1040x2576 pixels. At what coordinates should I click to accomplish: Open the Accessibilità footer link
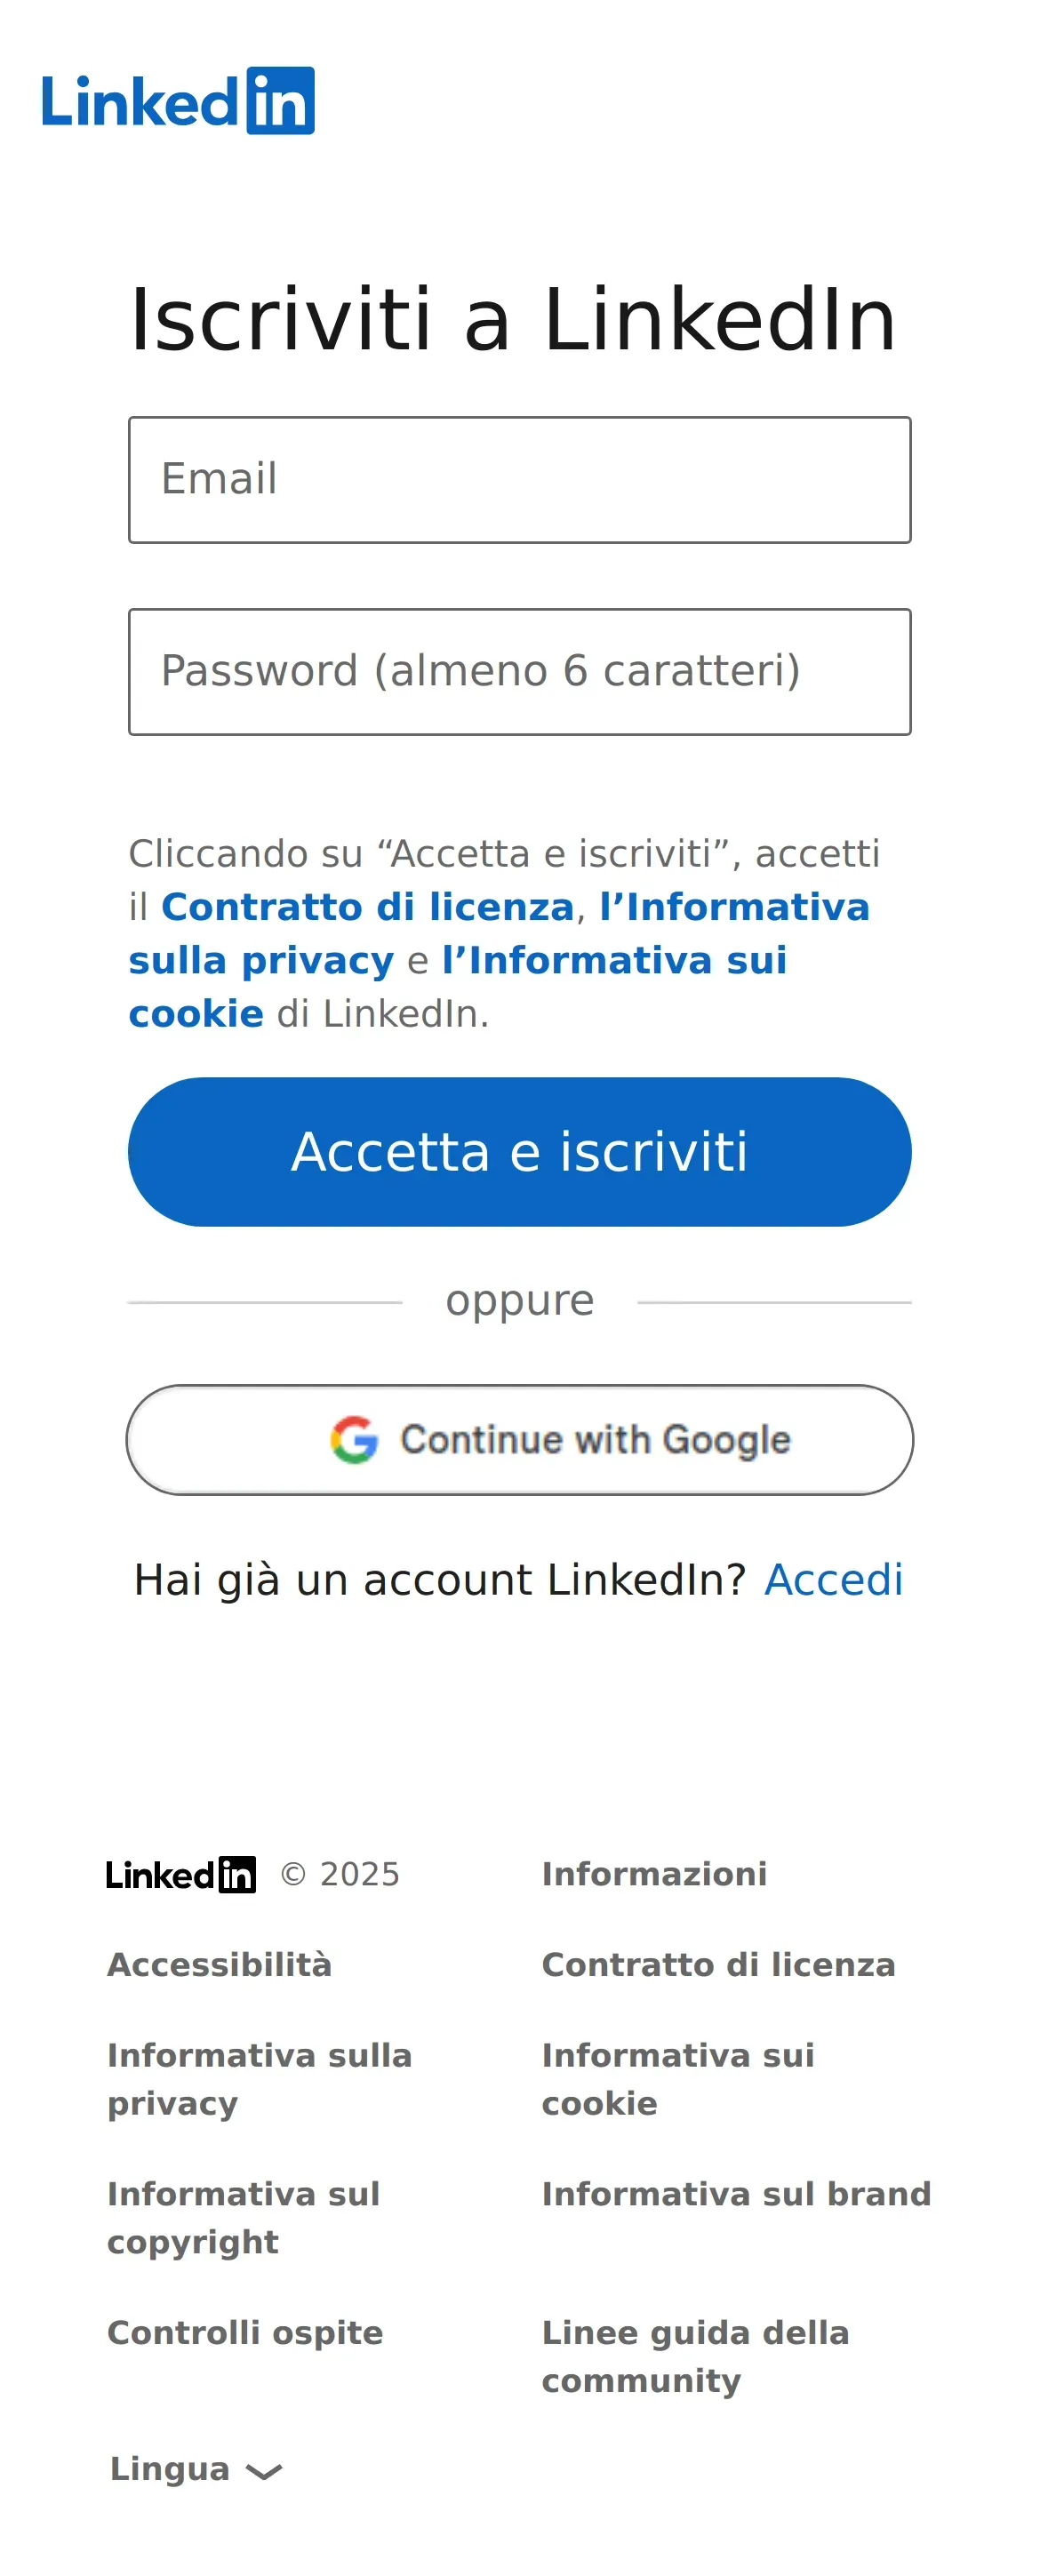[x=219, y=1965]
